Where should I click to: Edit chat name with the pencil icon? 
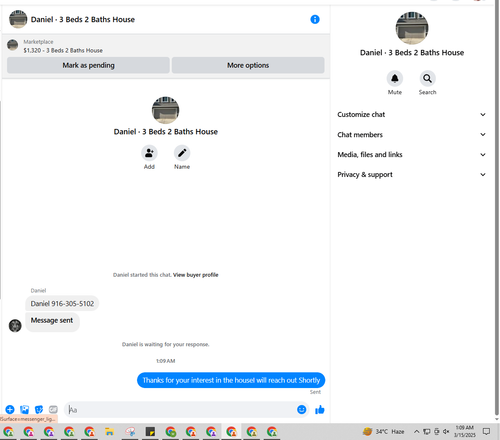pos(182,153)
